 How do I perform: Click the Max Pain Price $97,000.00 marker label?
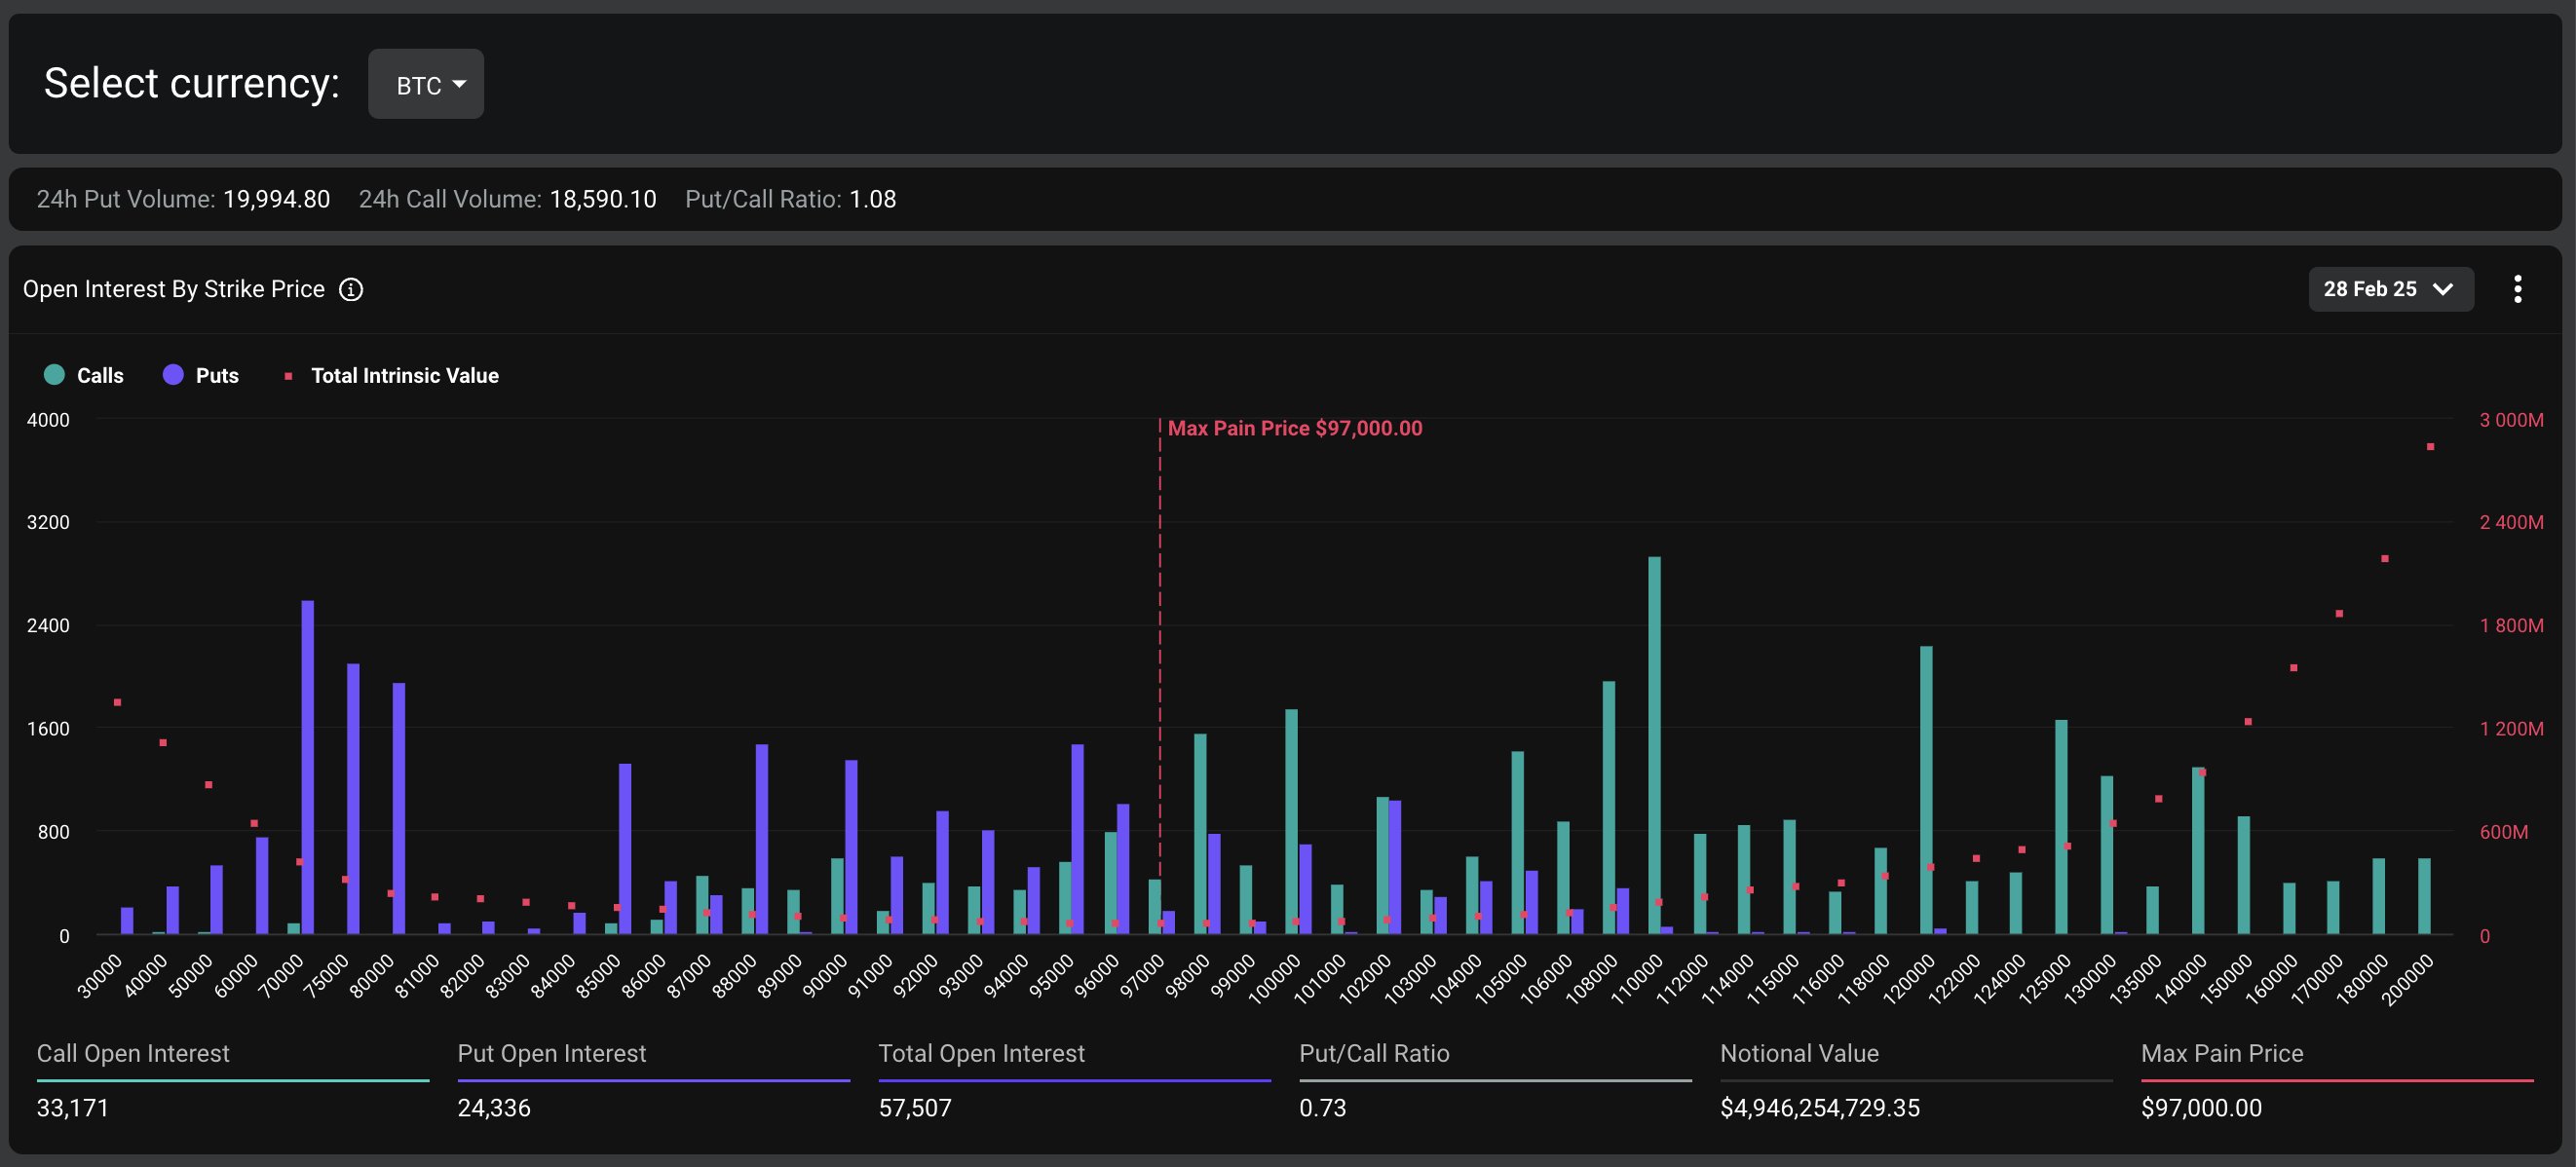click(1294, 429)
